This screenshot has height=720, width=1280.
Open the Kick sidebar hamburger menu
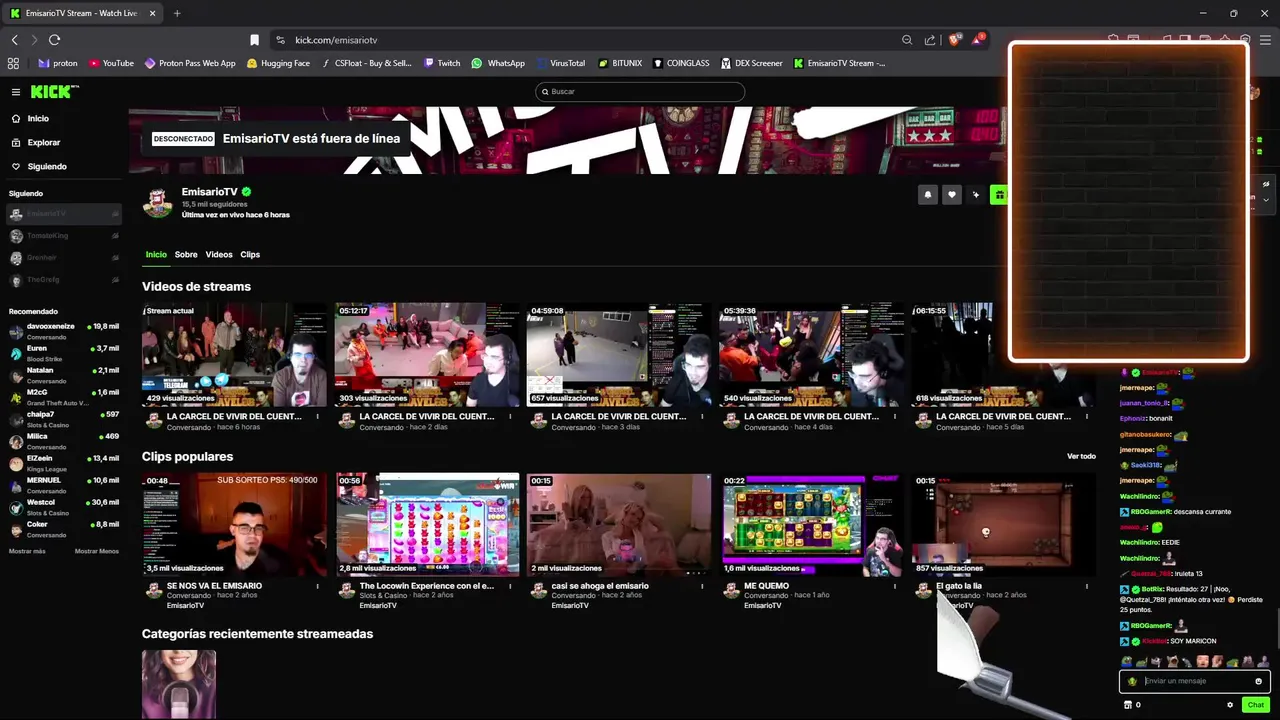click(16, 92)
